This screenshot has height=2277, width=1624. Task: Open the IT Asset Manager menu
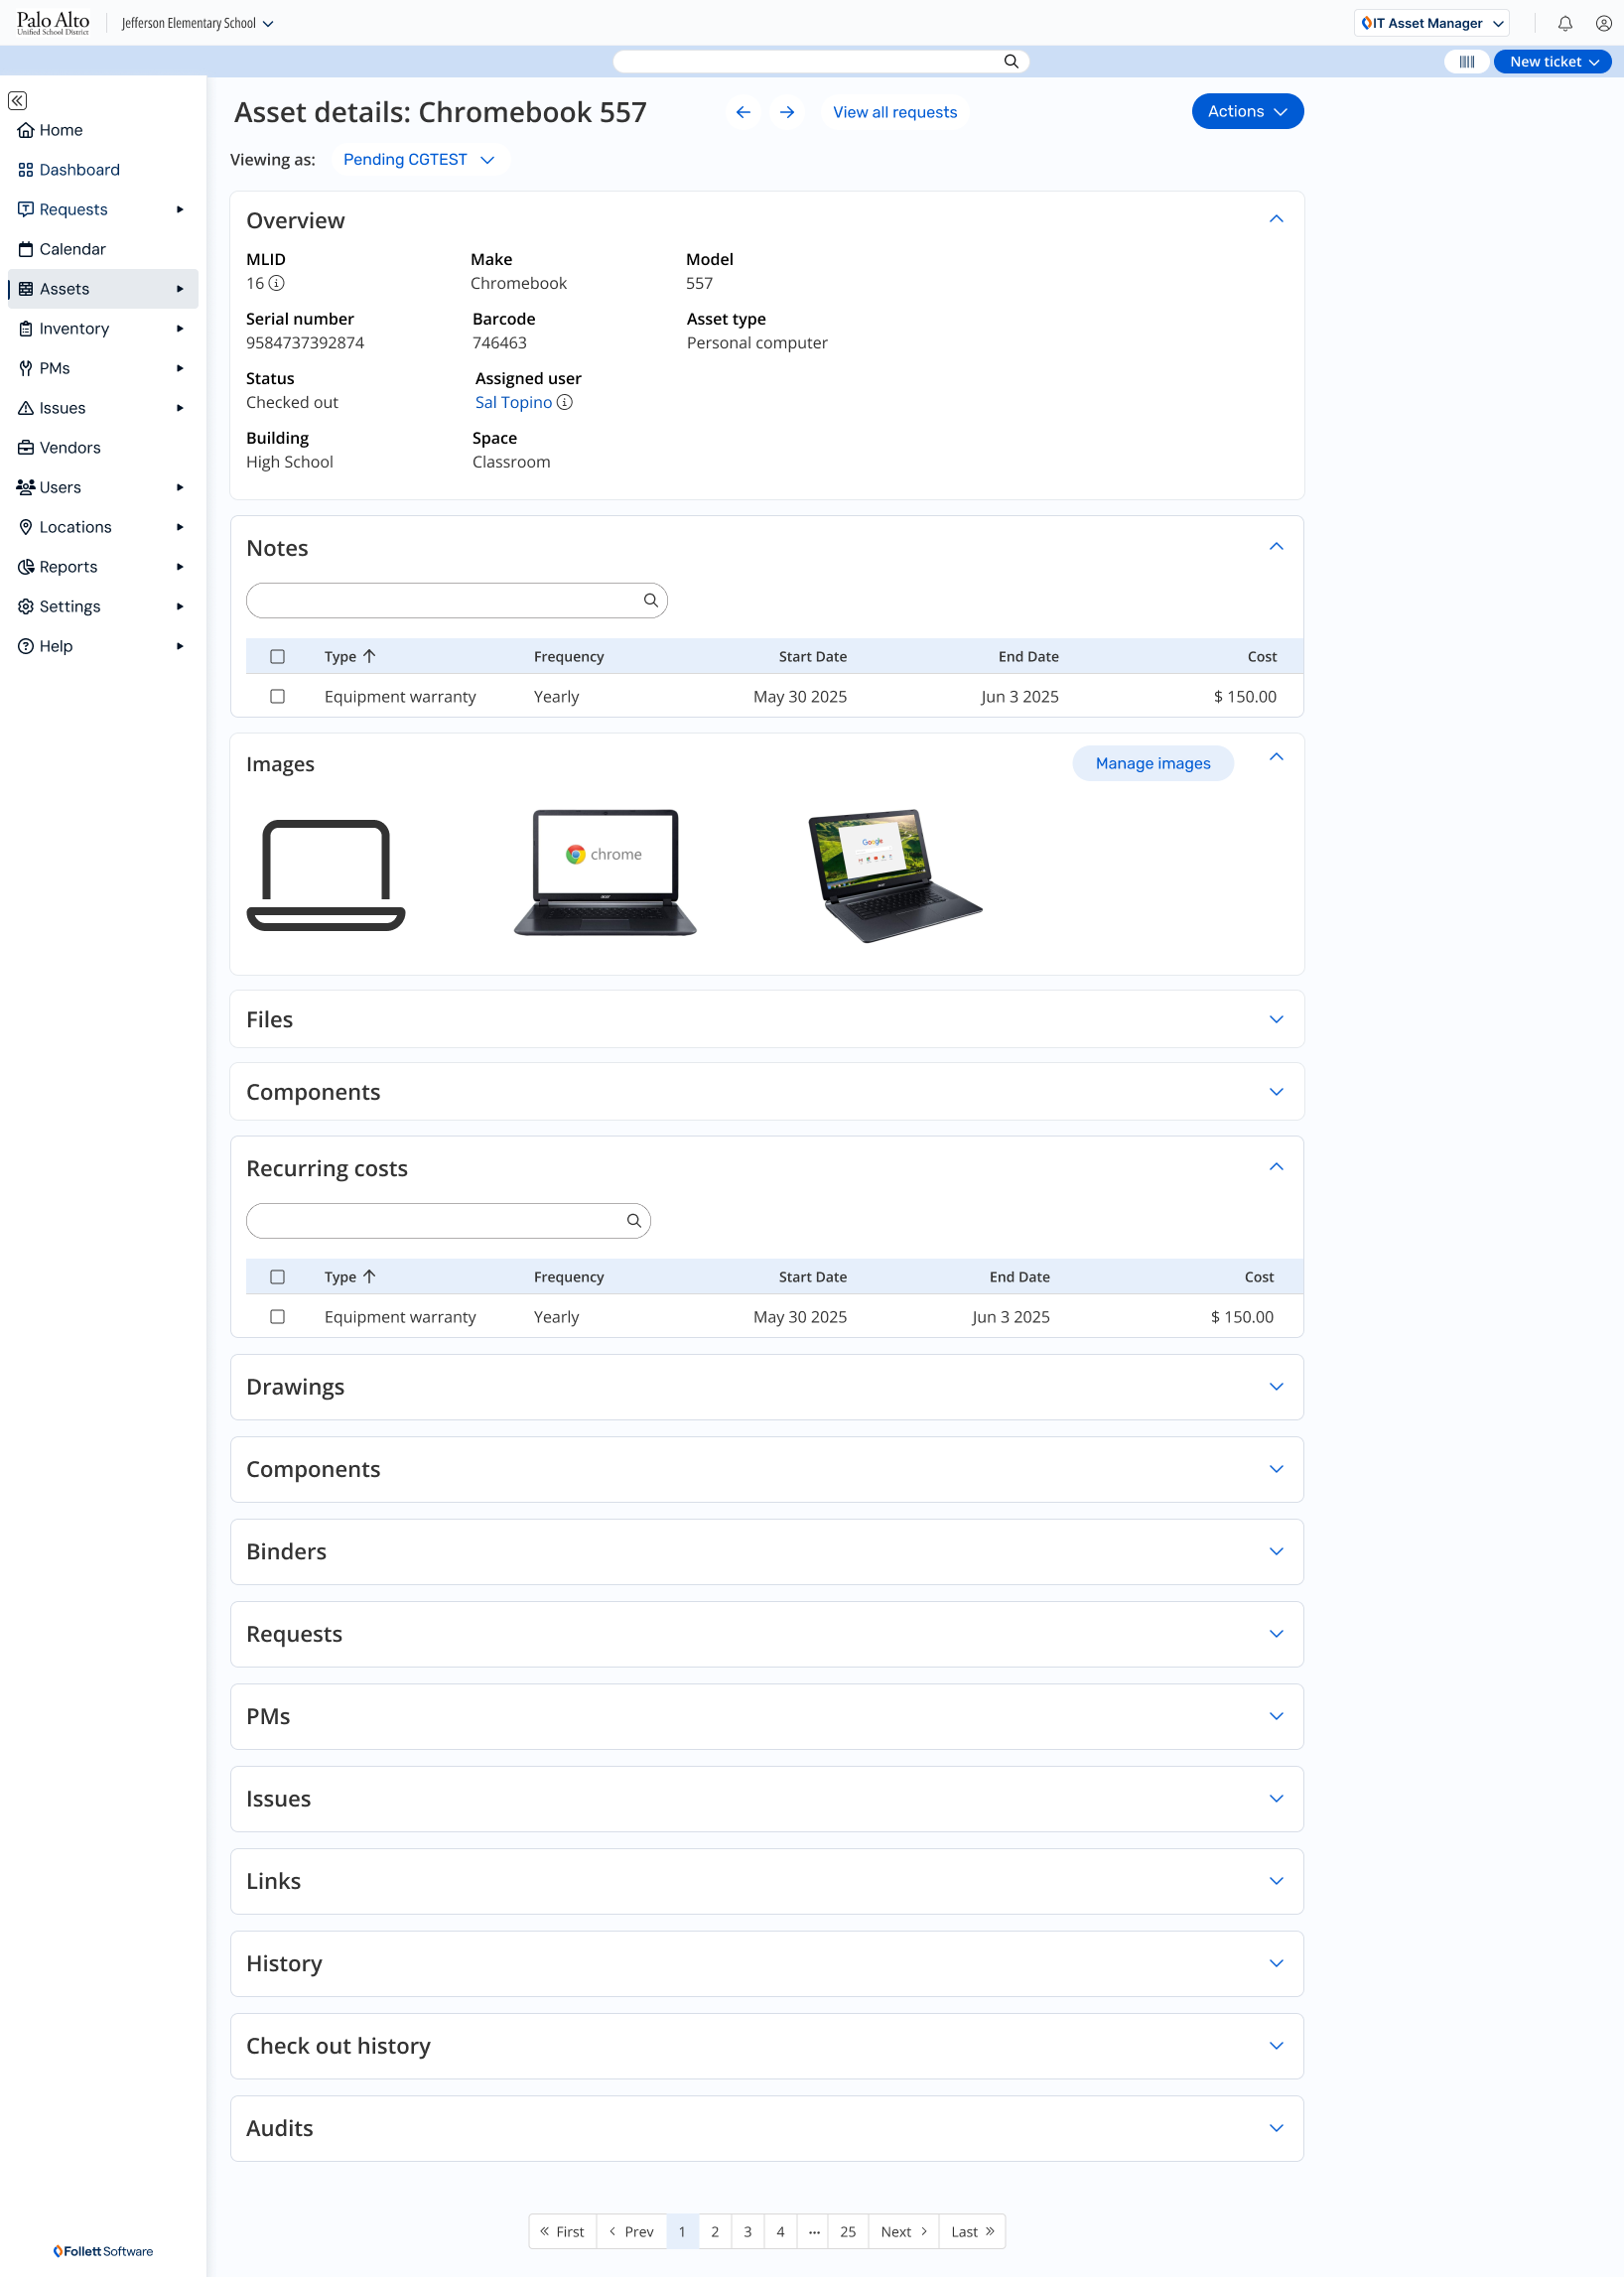pos(1431,22)
